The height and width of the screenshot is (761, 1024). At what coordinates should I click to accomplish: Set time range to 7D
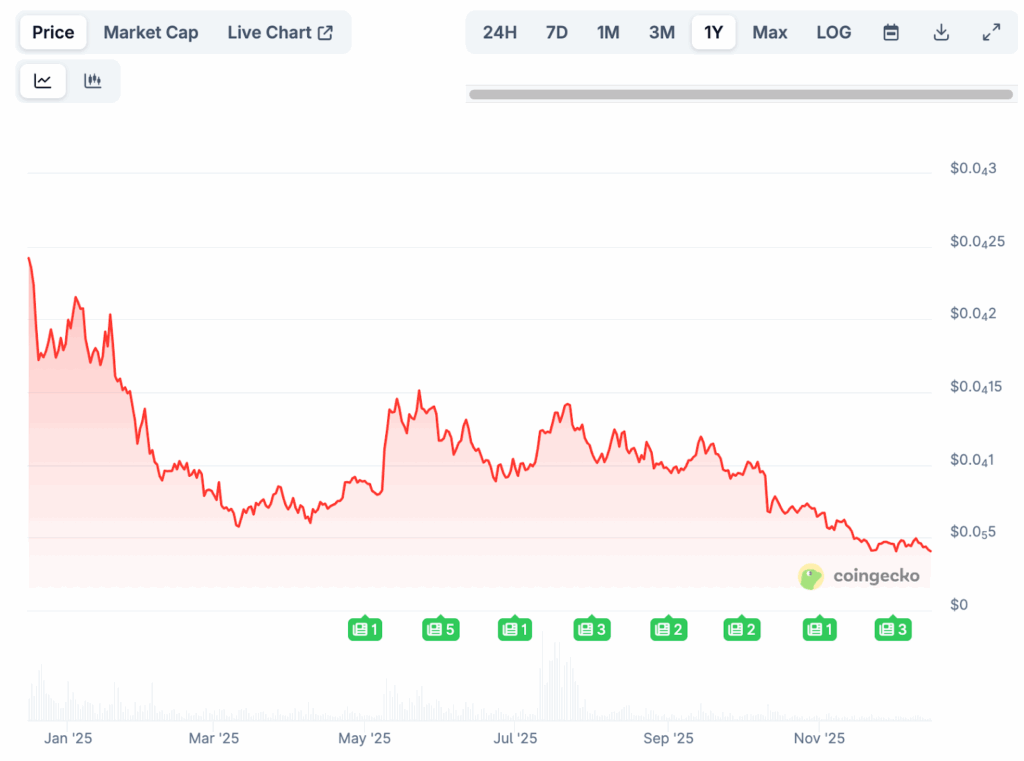pyautogui.click(x=557, y=32)
